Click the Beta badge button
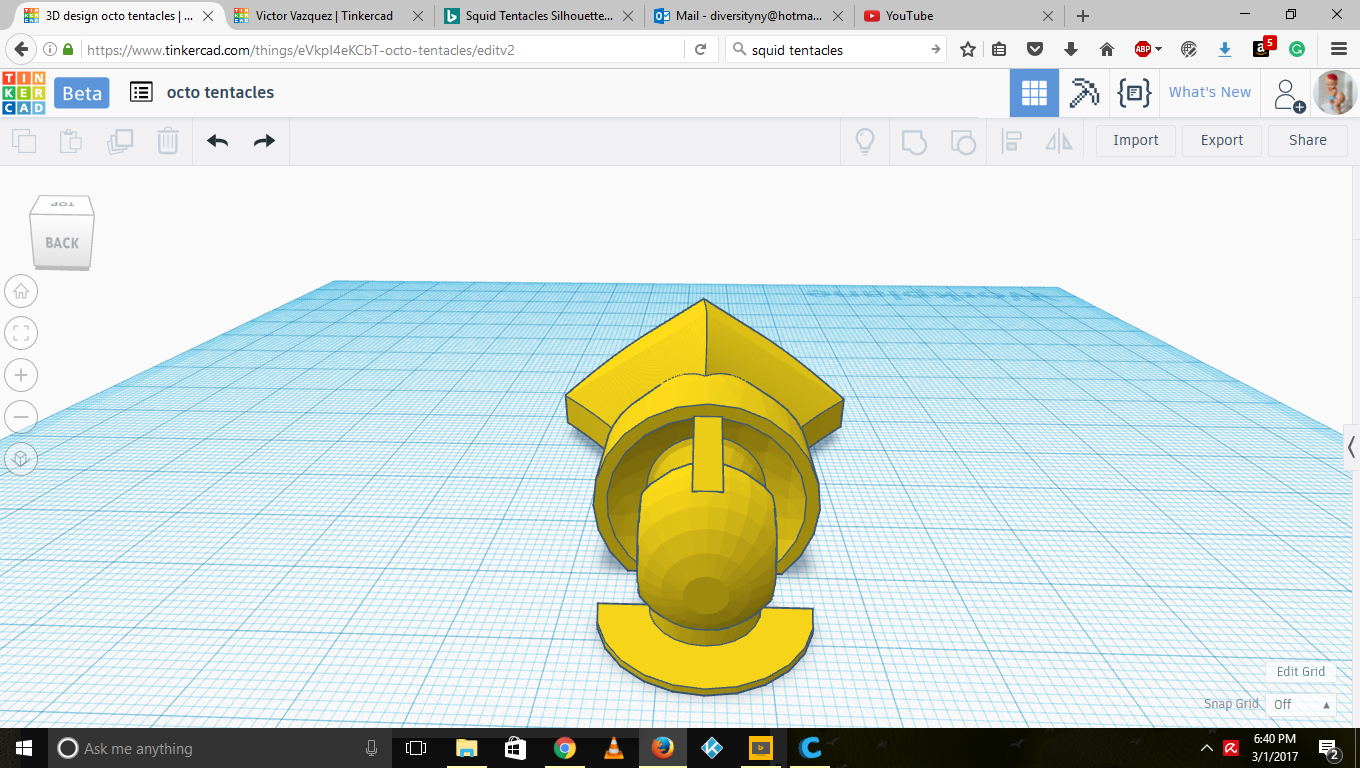The height and width of the screenshot is (768, 1360). click(82, 93)
